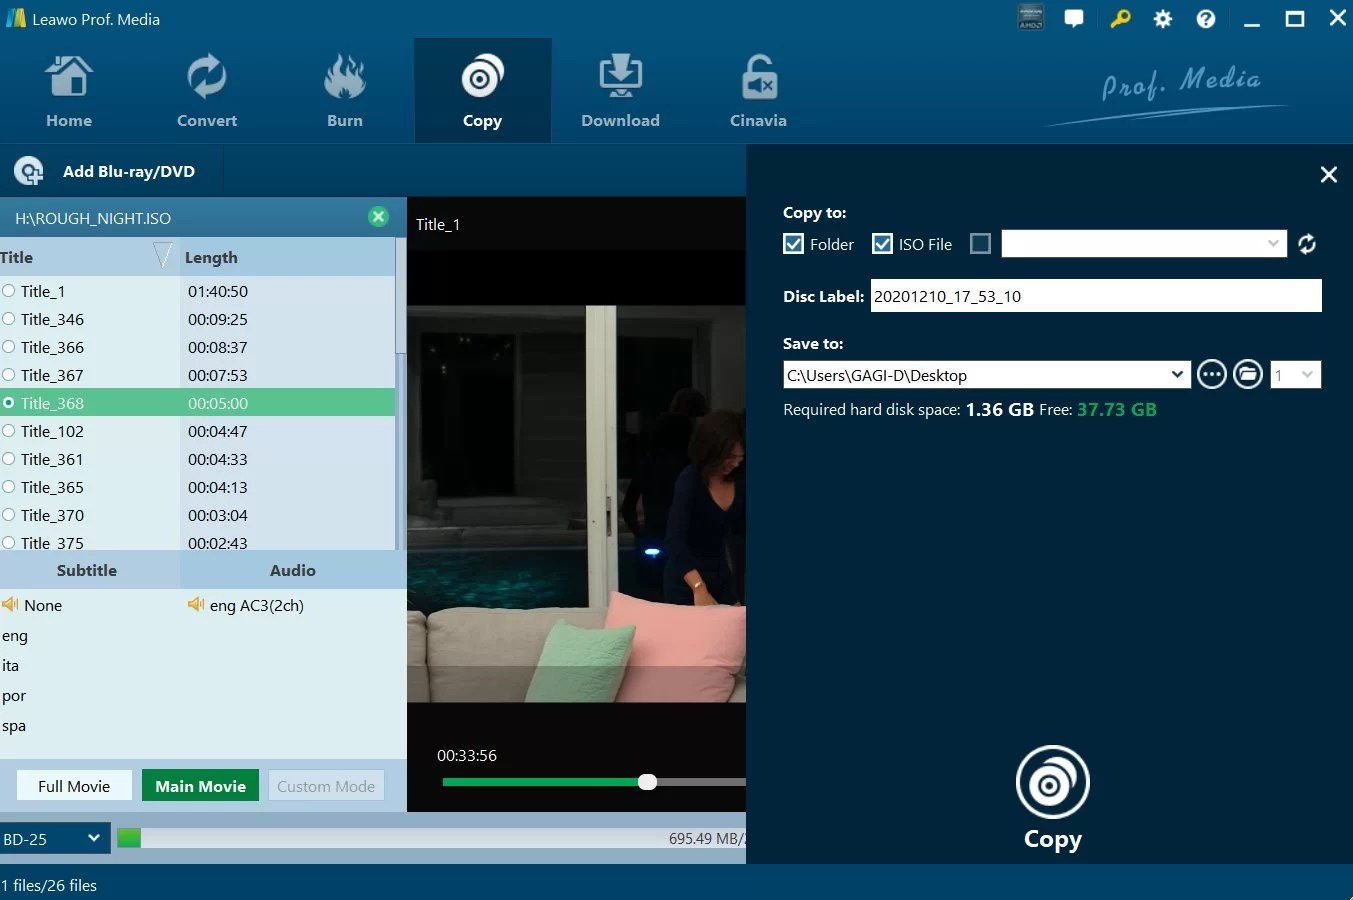Click the playback progress slider
Viewport: 1353px width, 900px height.
point(647,782)
